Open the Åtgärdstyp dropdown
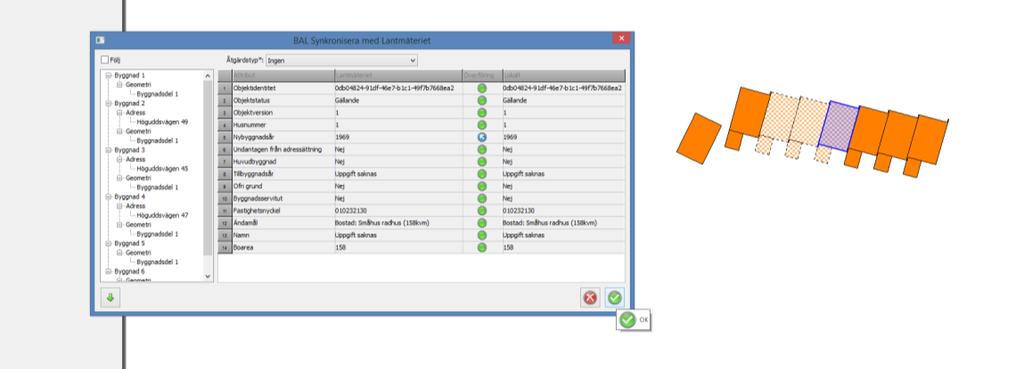The image size is (1024, 369). click(341, 60)
